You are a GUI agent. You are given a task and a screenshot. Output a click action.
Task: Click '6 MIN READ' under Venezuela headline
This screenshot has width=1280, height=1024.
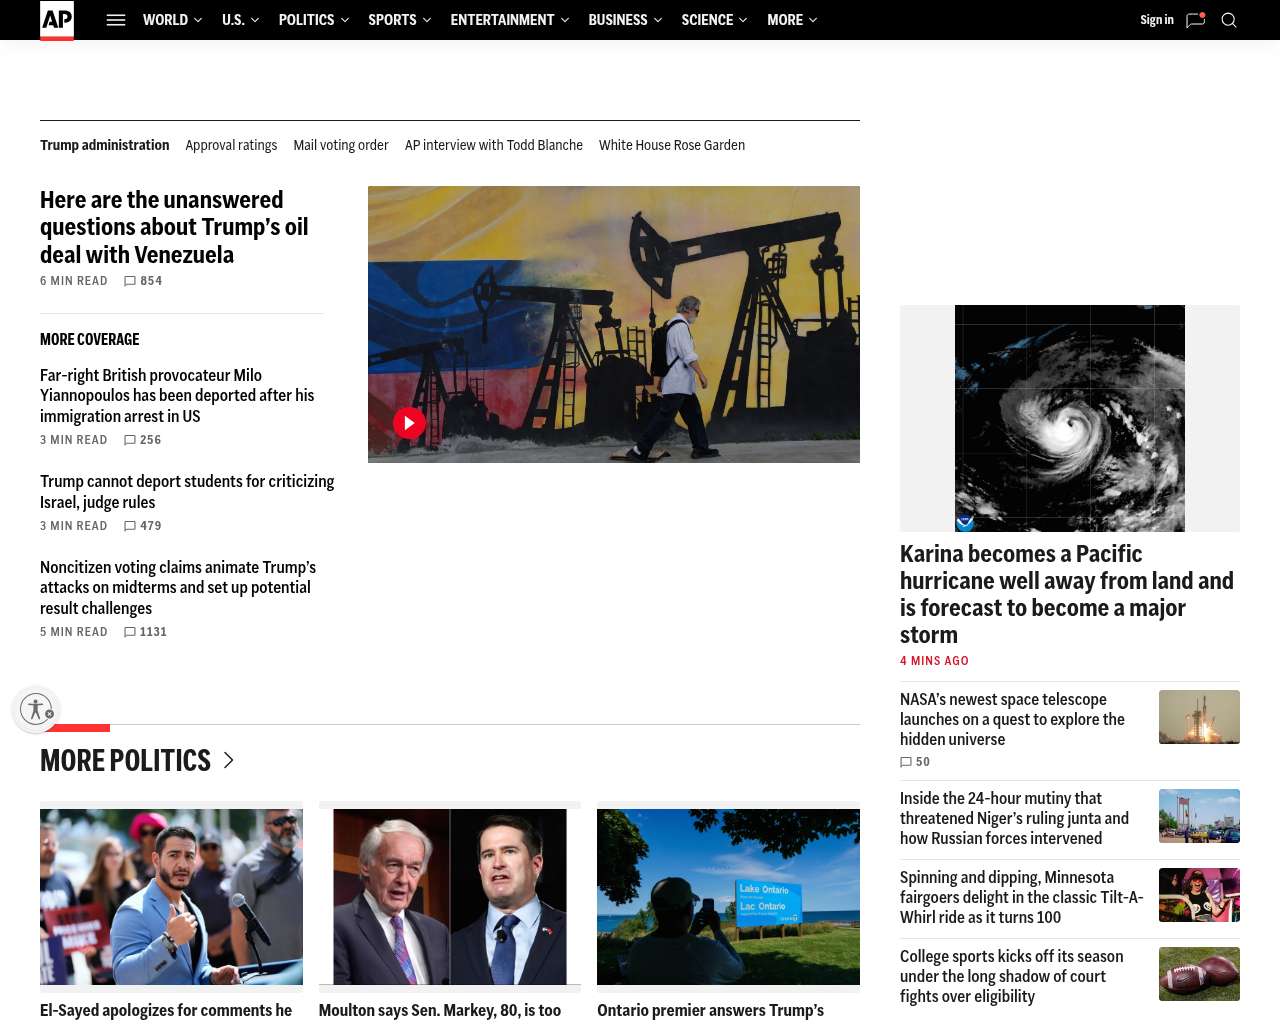(x=74, y=281)
